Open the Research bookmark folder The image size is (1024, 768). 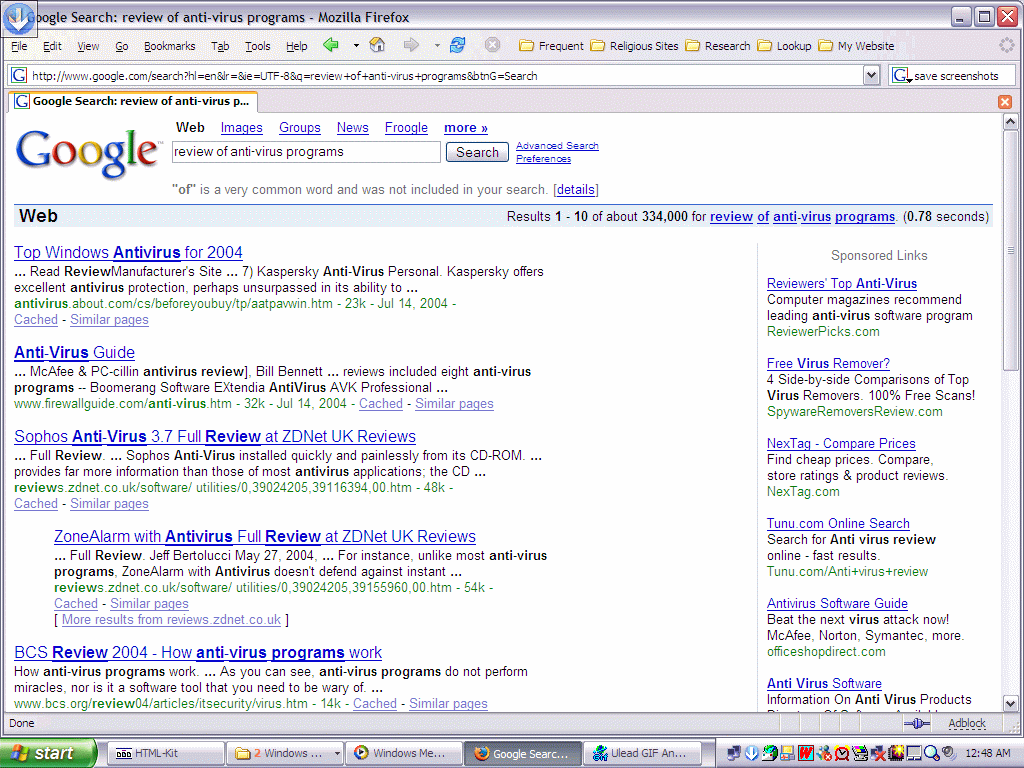click(718, 46)
